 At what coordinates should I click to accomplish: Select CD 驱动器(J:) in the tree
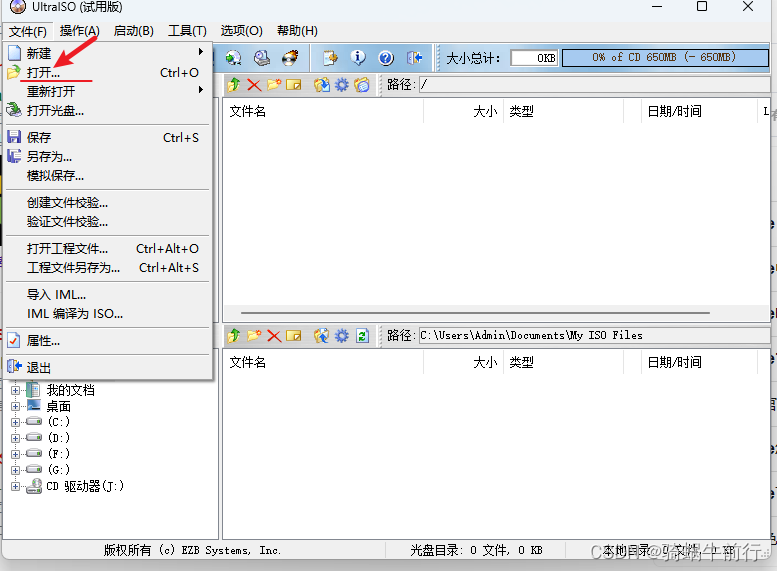pyautogui.click(x=85, y=486)
